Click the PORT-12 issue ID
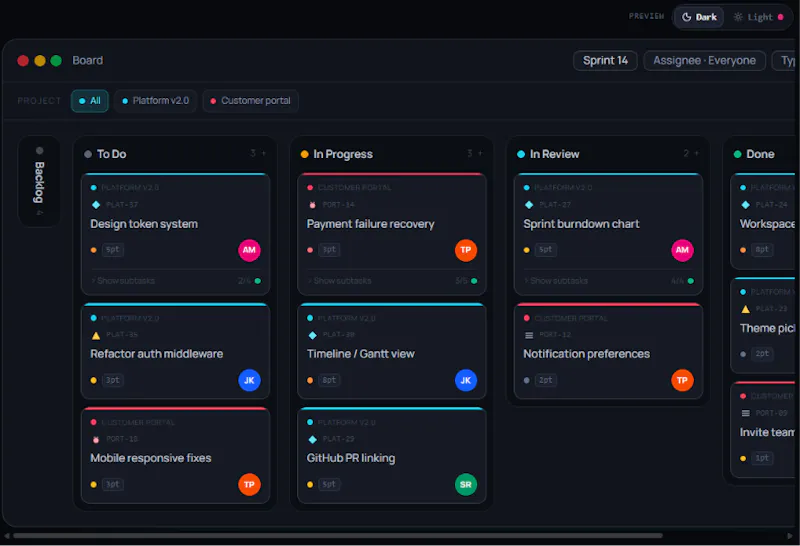 point(555,335)
